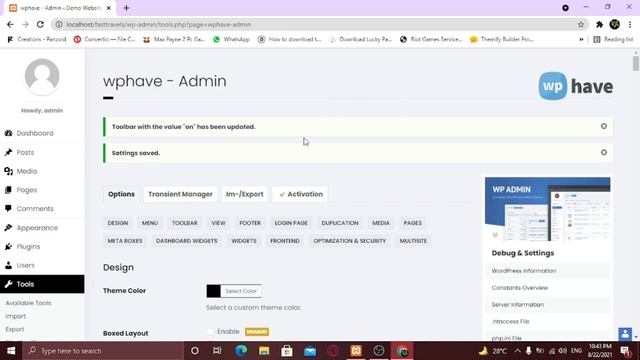Reload the current page

tap(40, 24)
